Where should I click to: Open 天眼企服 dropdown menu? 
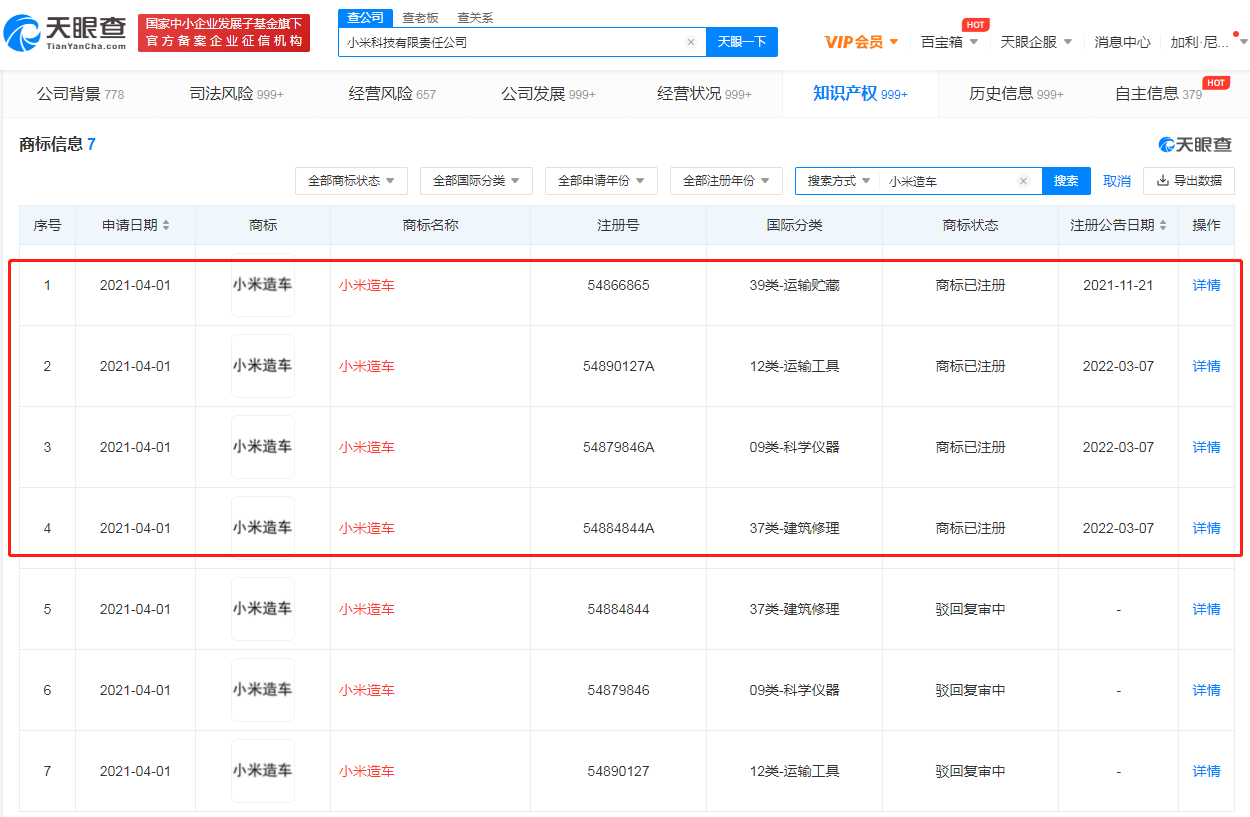[x=1036, y=42]
